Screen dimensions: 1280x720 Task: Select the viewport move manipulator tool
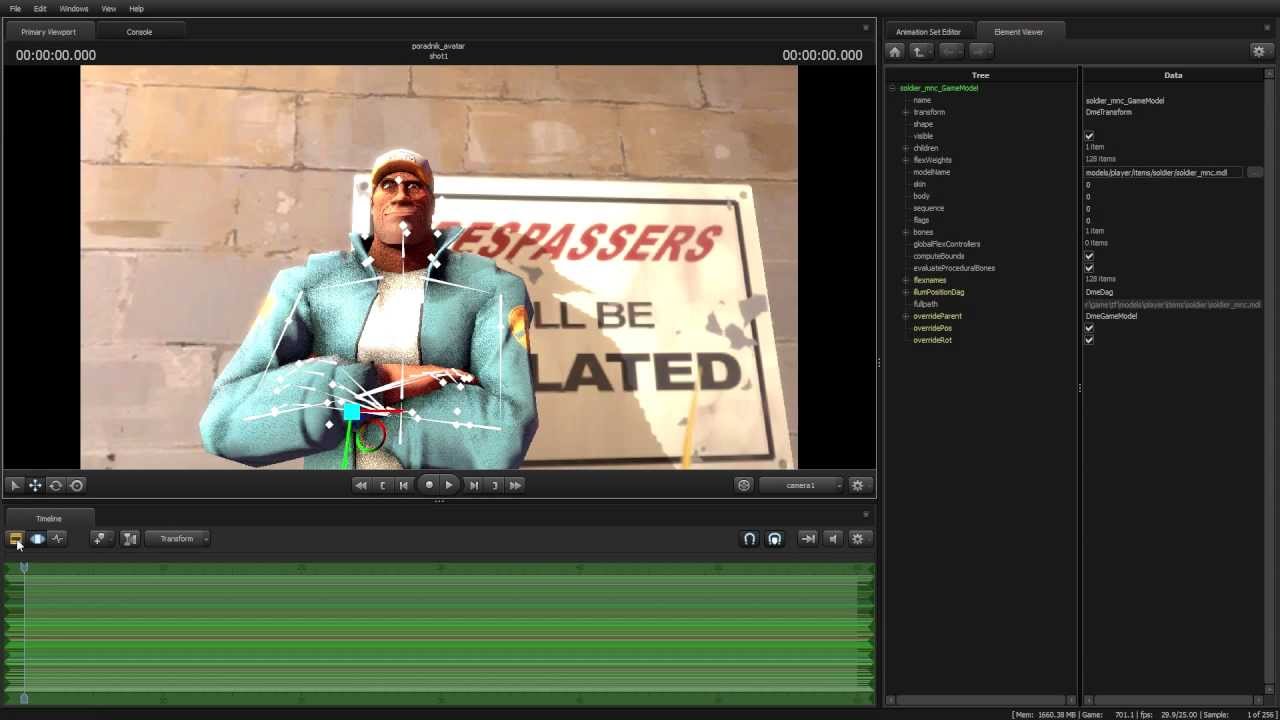tap(35, 485)
